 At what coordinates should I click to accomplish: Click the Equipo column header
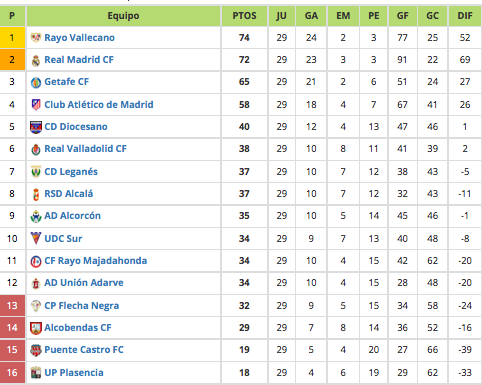[123, 16]
